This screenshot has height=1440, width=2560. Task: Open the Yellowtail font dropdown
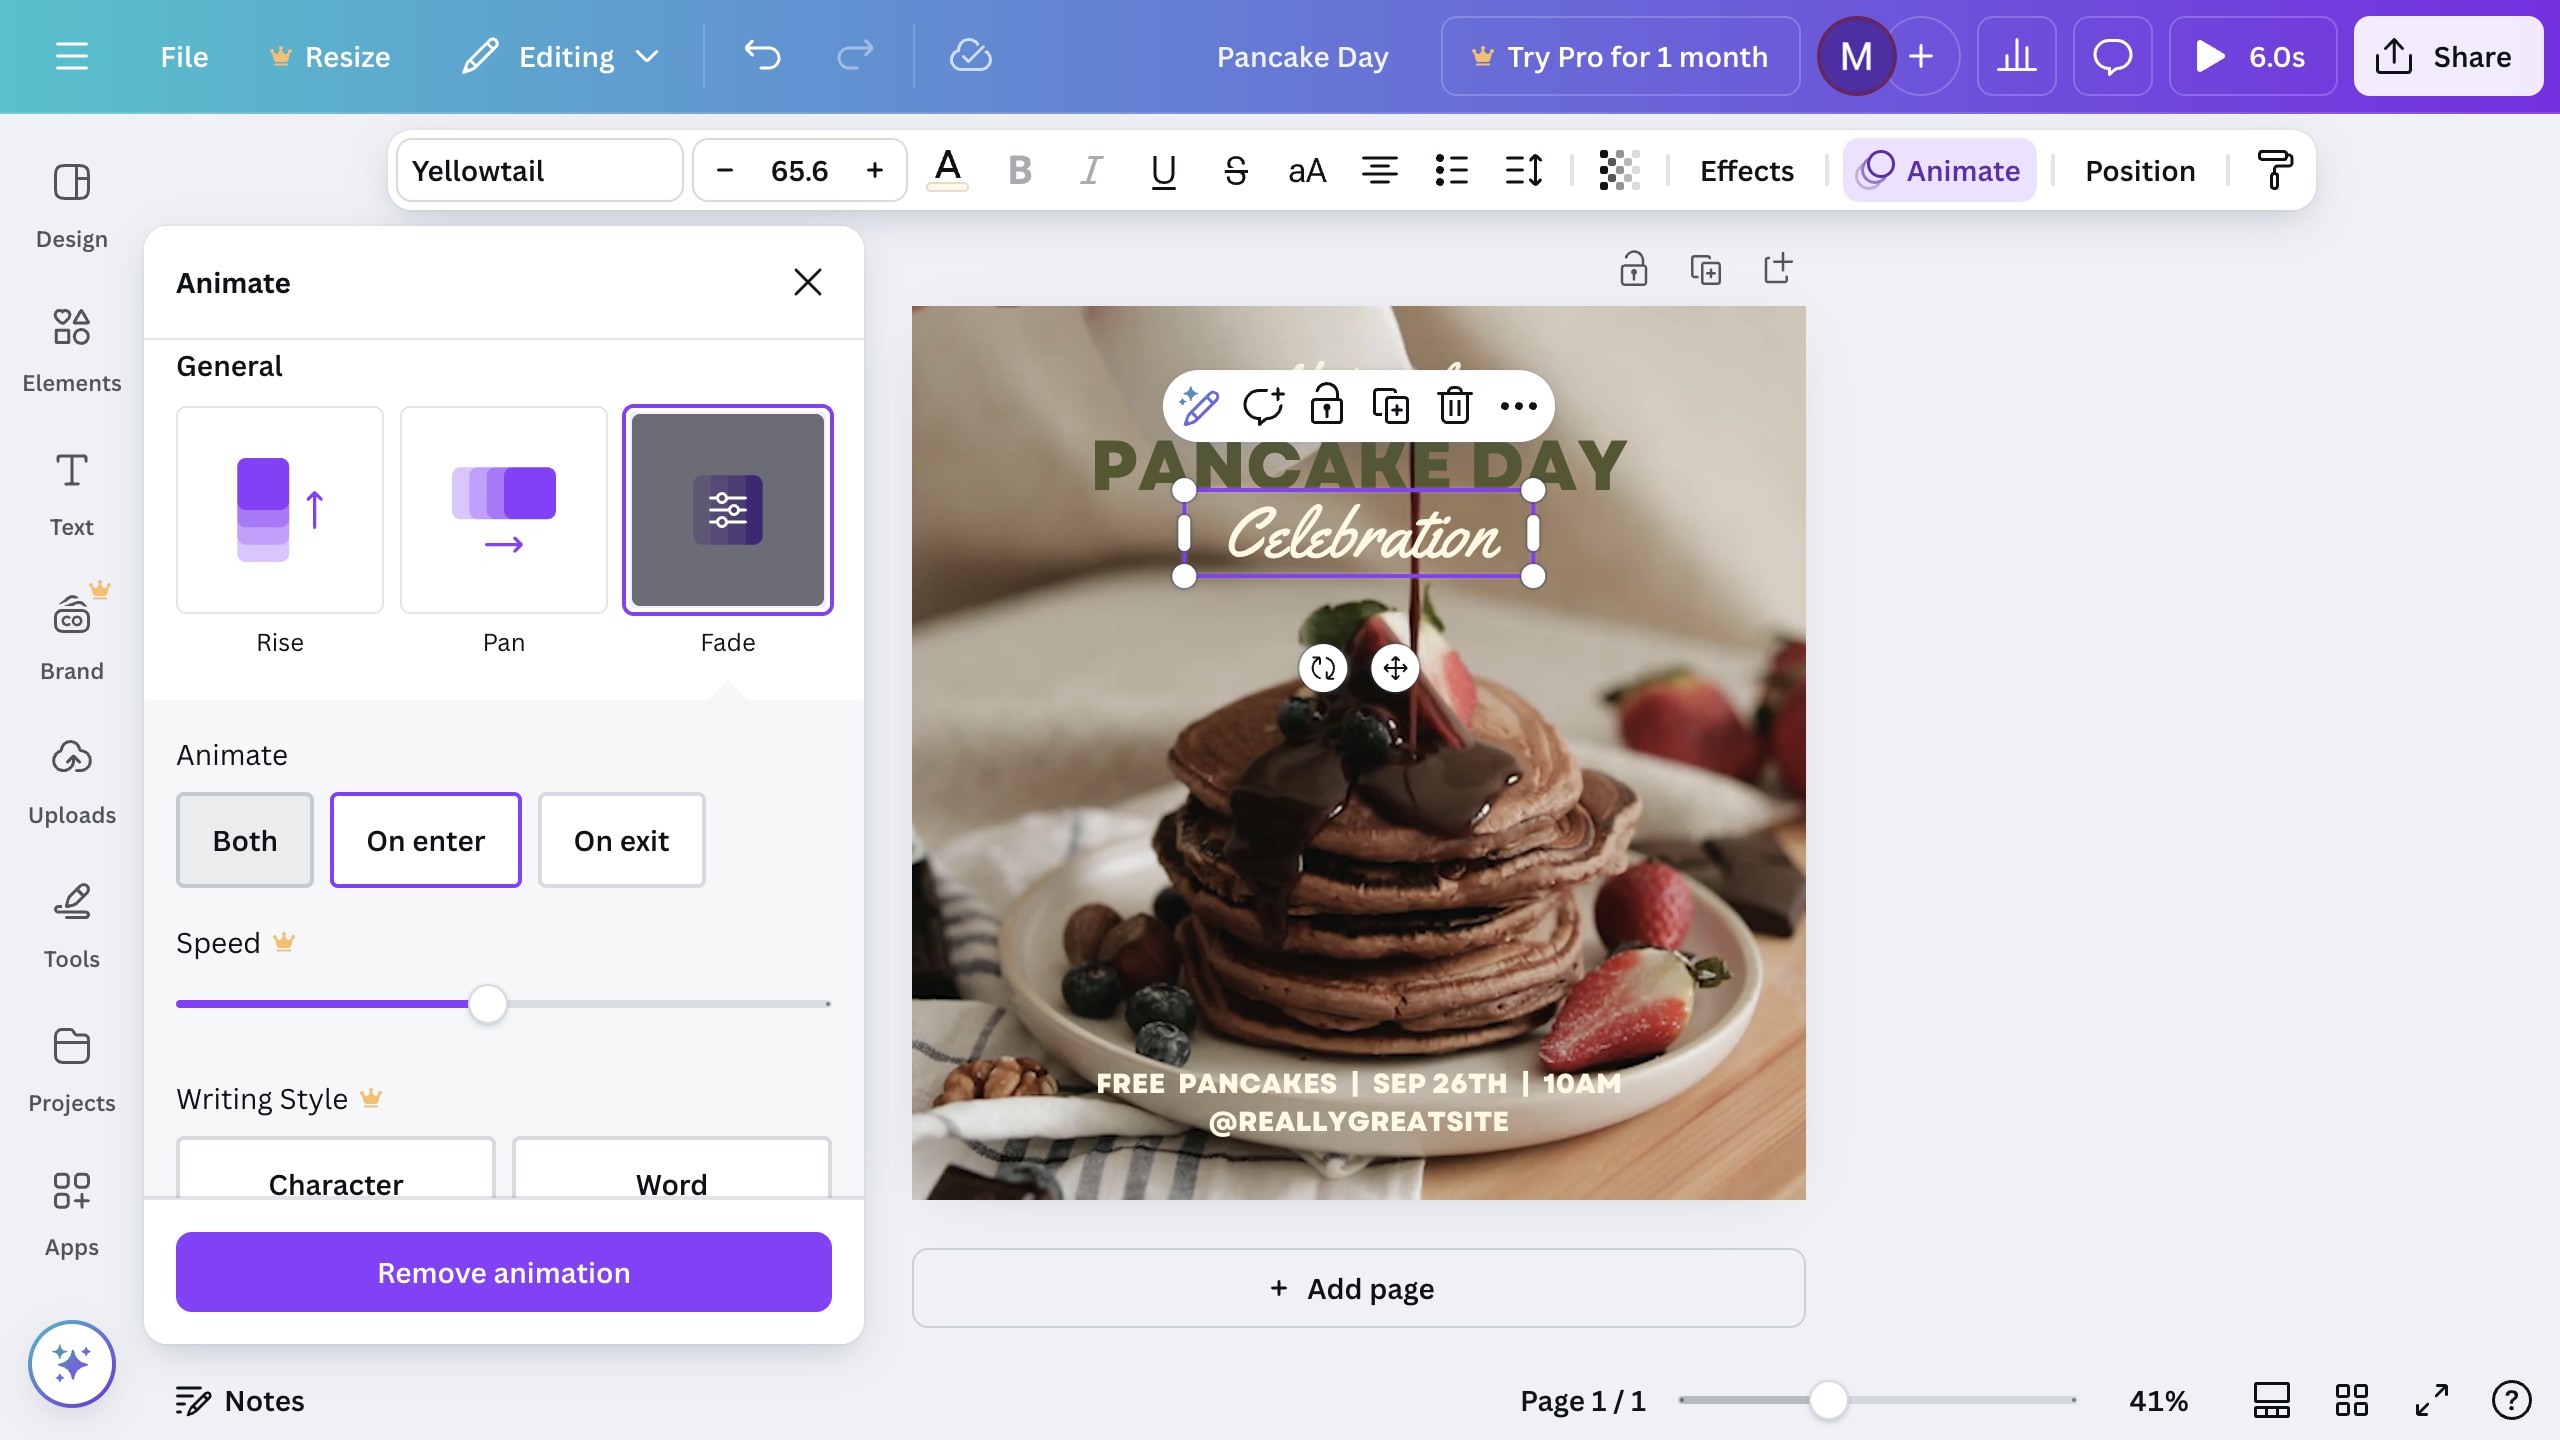tap(540, 170)
